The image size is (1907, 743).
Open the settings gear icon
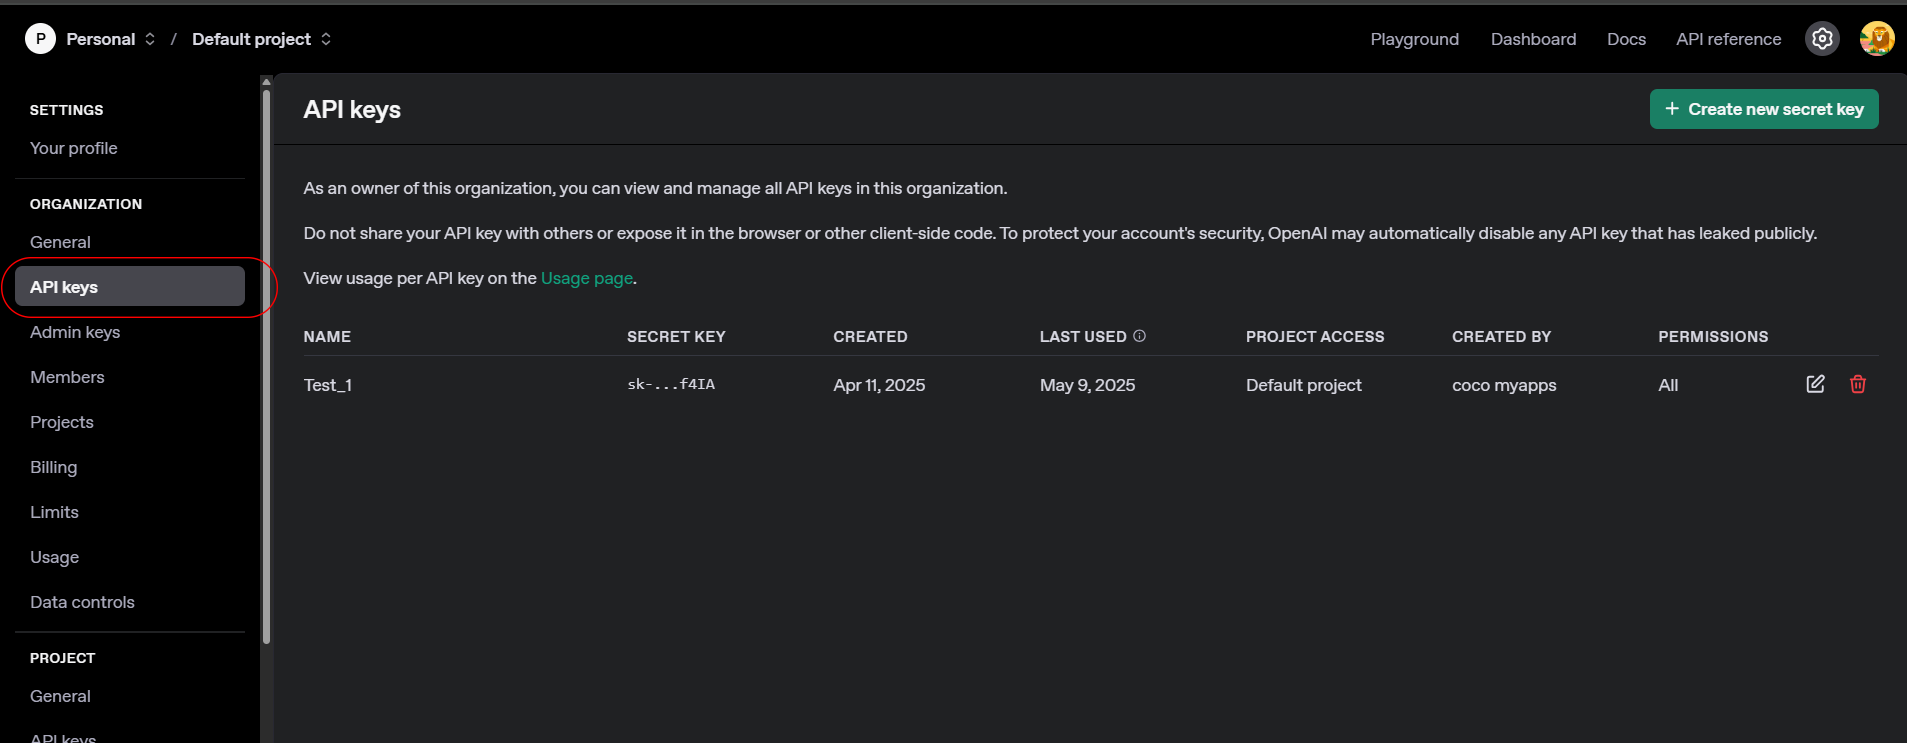1822,39
